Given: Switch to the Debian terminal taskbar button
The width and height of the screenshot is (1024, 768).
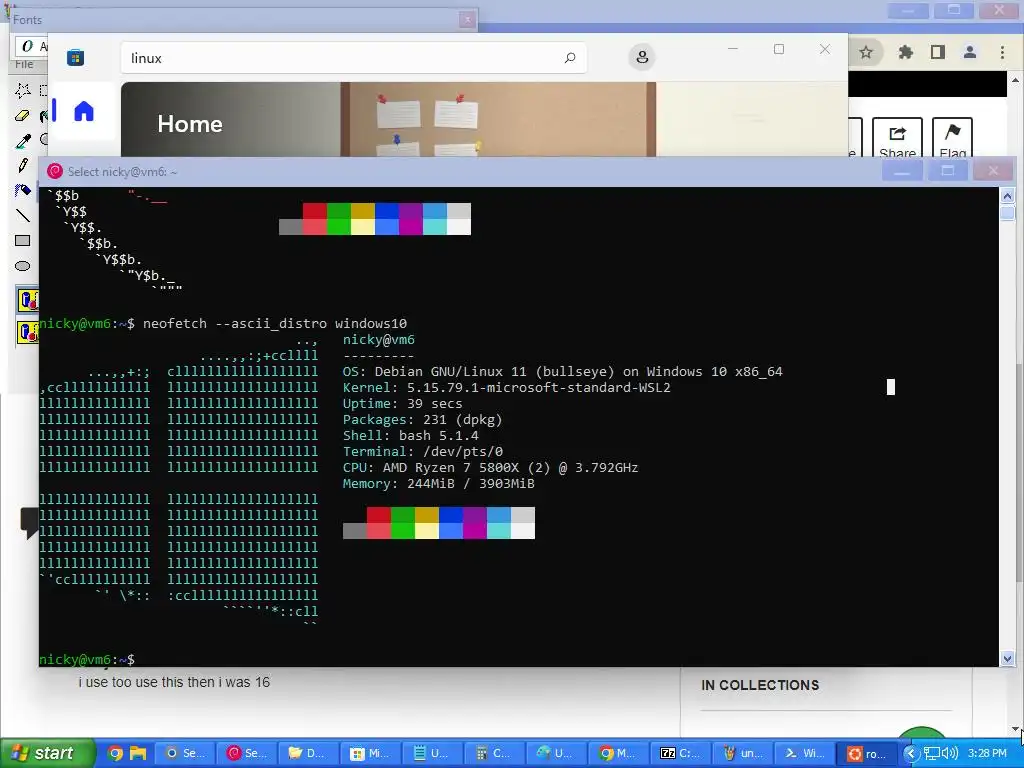Looking at the screenshot, I should tap(246, 753).
